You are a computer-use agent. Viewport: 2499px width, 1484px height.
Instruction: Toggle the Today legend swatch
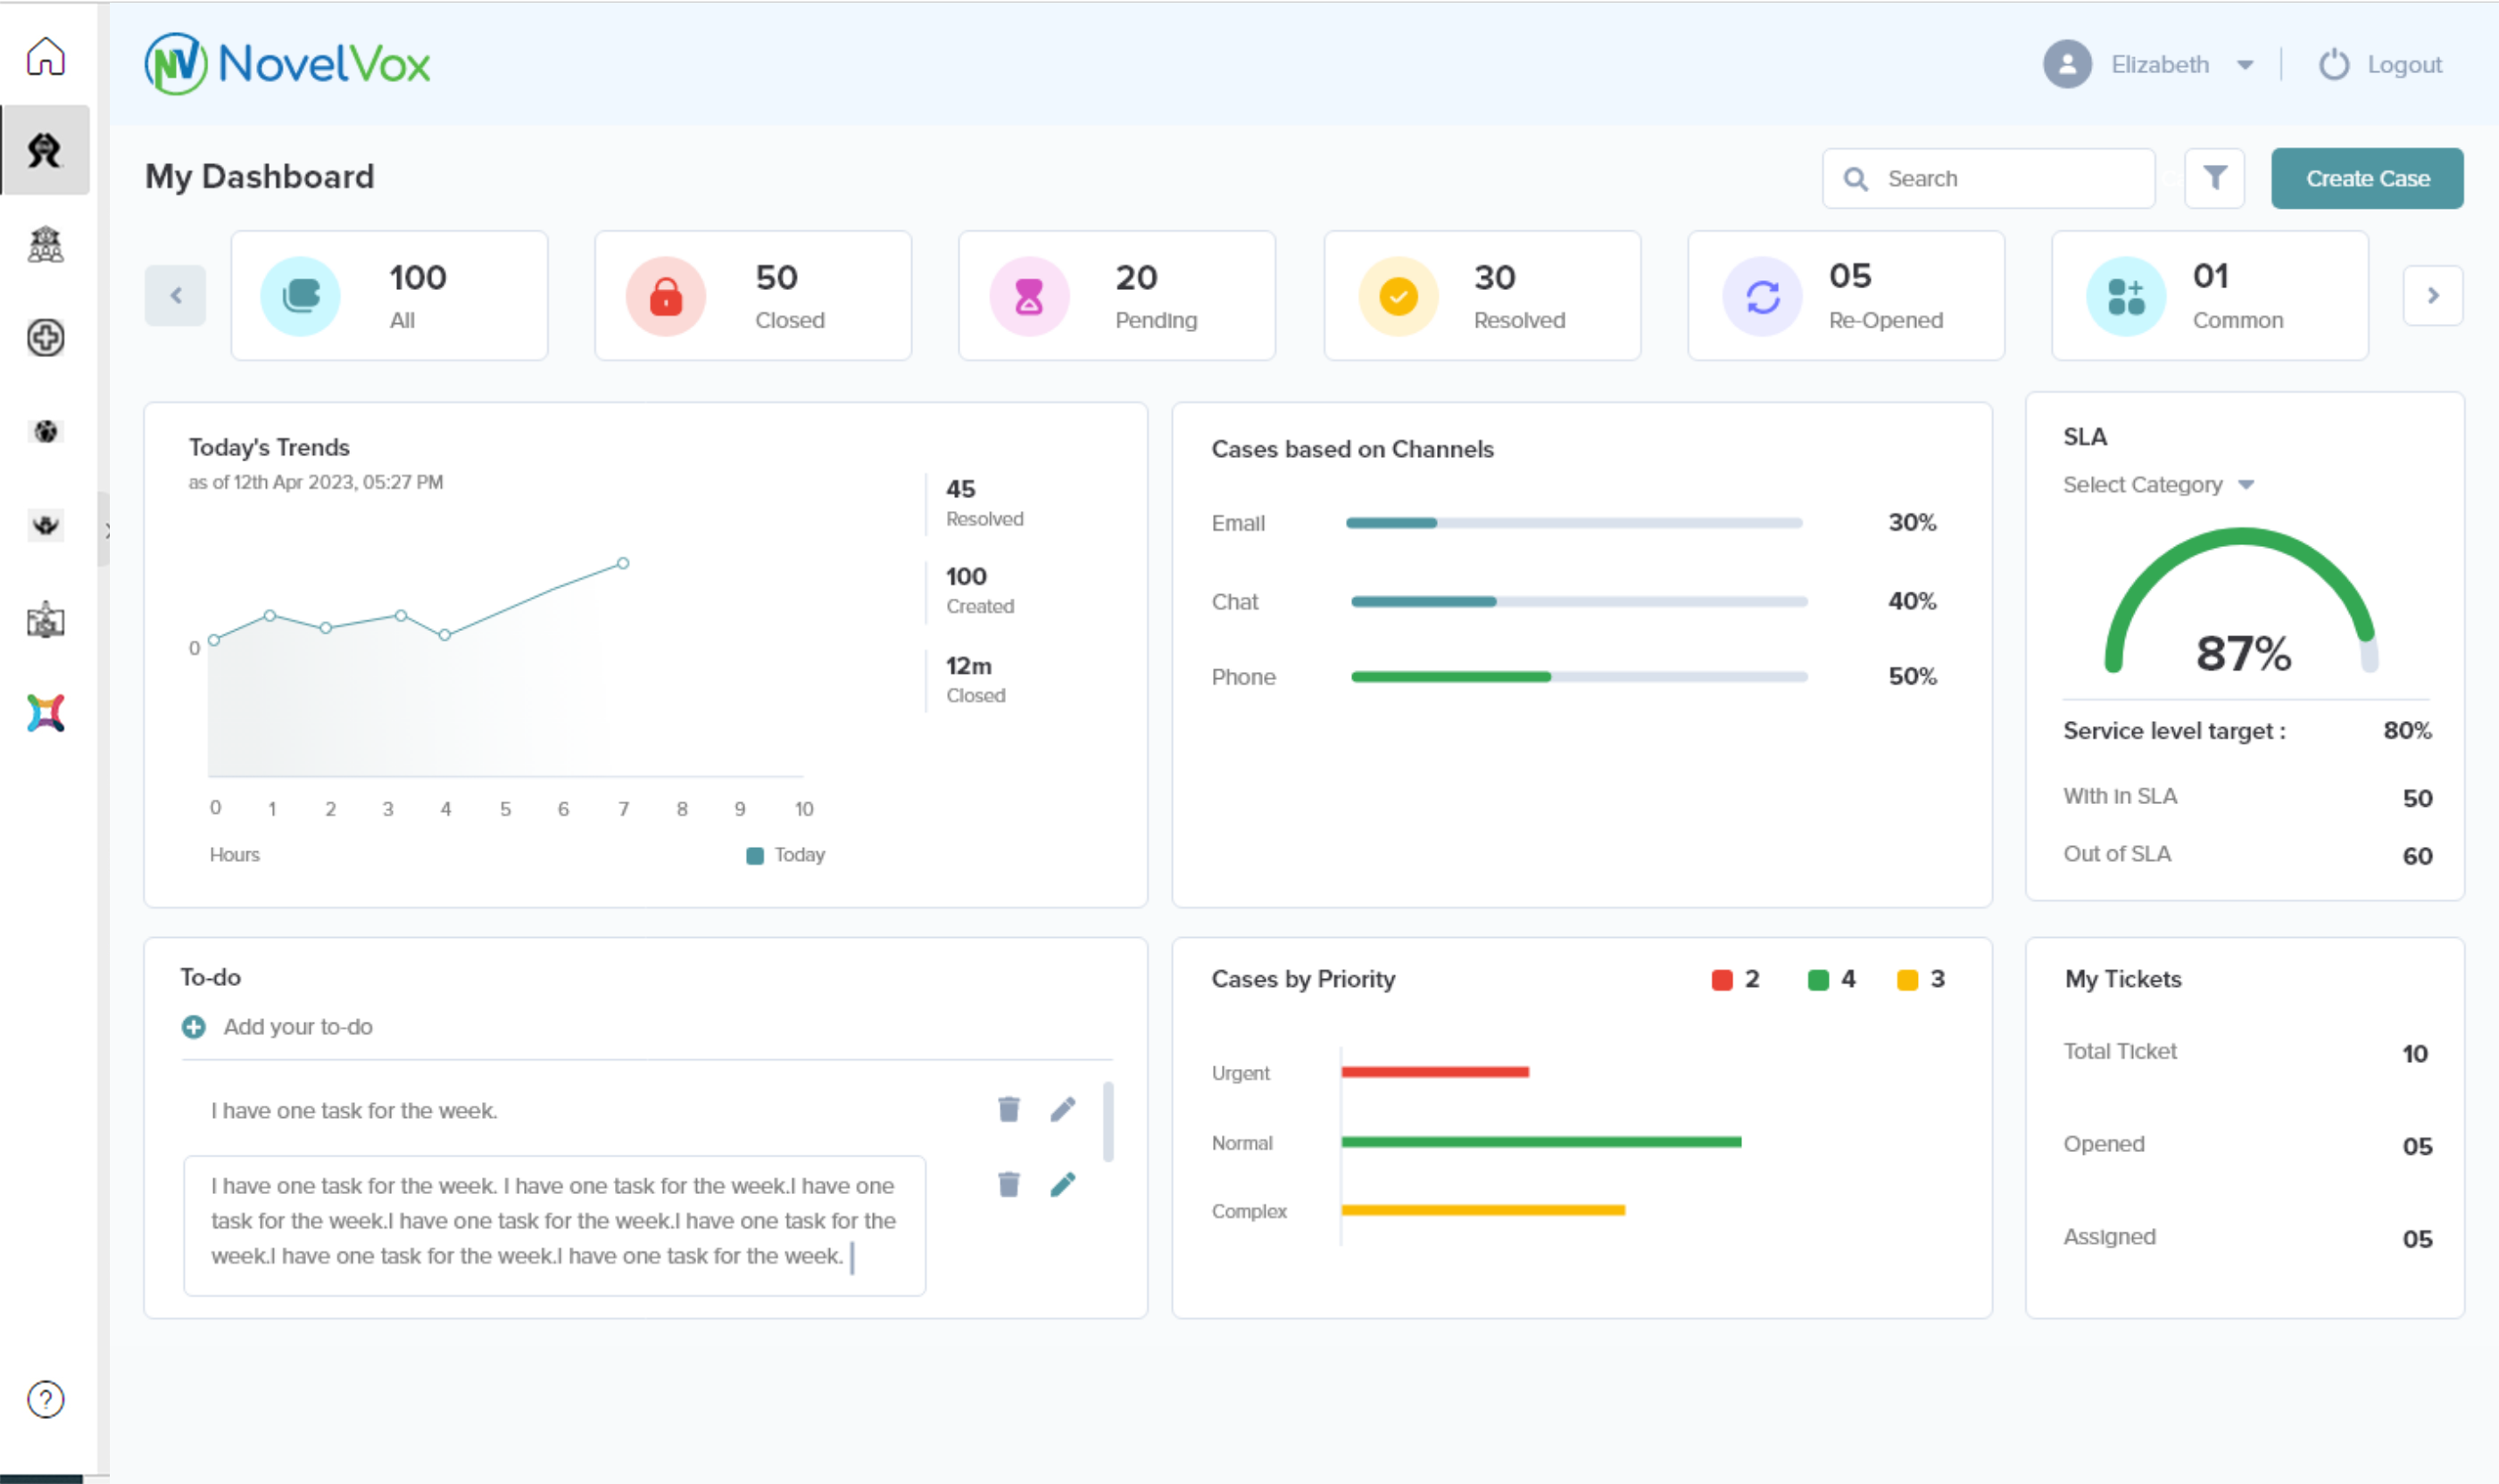(755, 855)
